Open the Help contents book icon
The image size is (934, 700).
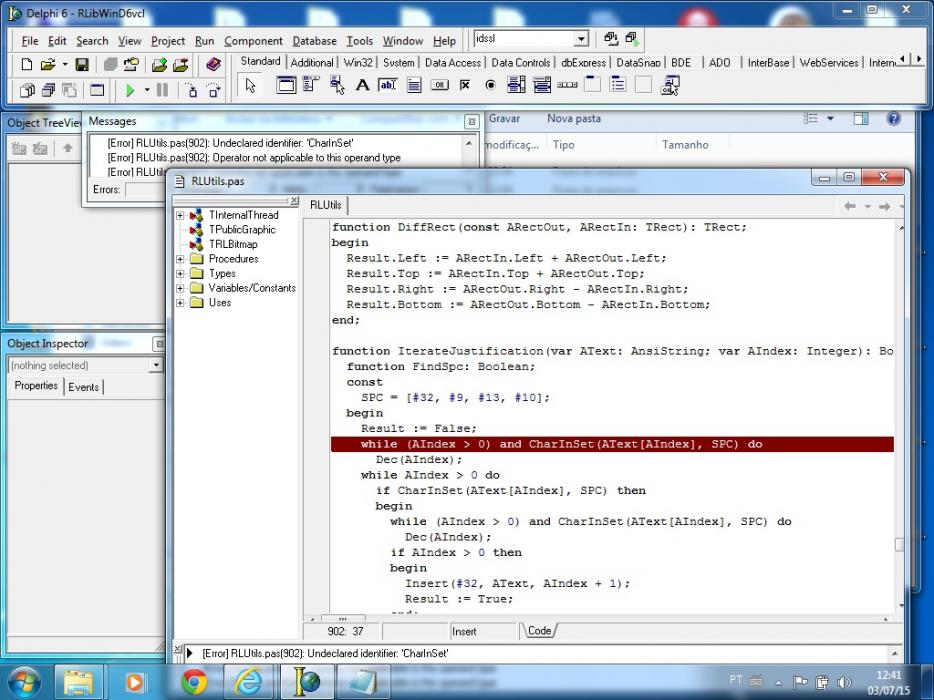tap(213, 64)
